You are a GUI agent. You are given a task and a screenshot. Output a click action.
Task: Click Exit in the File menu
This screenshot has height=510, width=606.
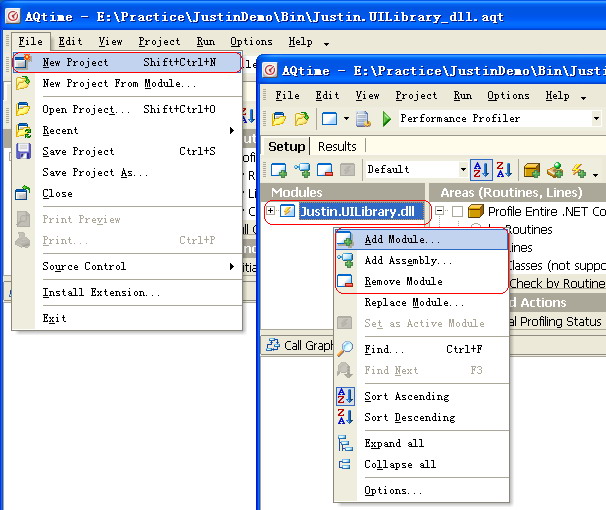tap(127, 318)
